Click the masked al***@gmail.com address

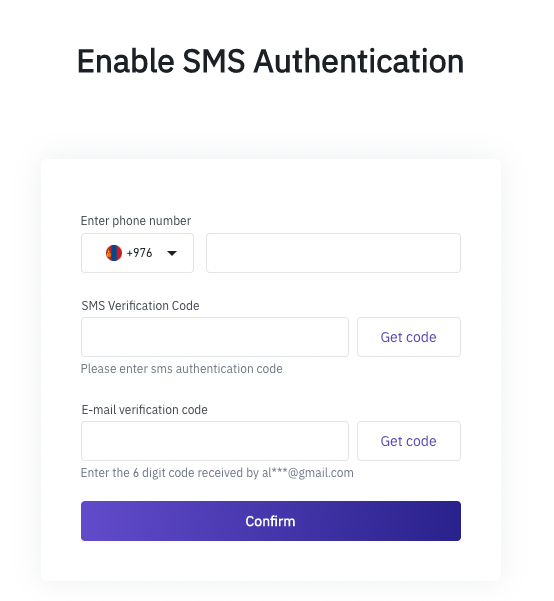click(x=308, y=473)
